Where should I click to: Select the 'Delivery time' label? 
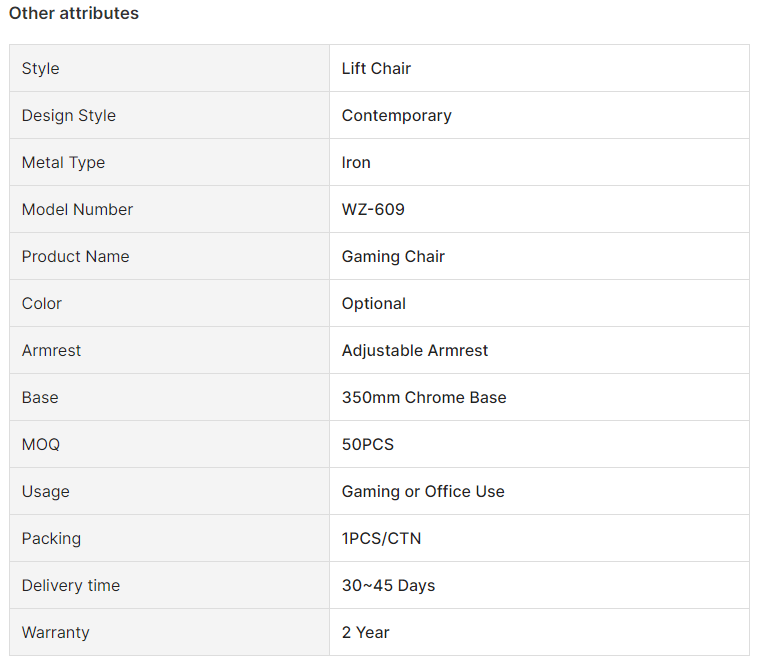pyautogui.click(x=71, y=585)
